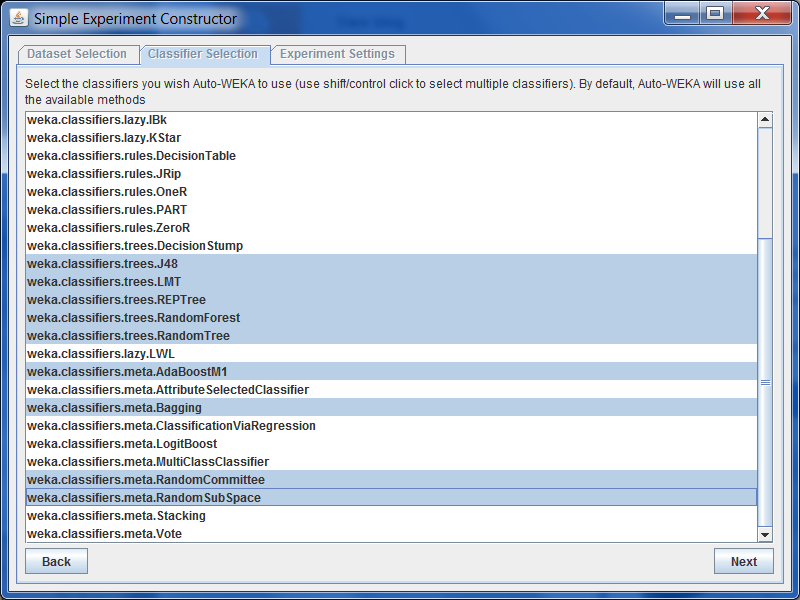Minimize the Simple Experiment Constructor window

[682, 14]
